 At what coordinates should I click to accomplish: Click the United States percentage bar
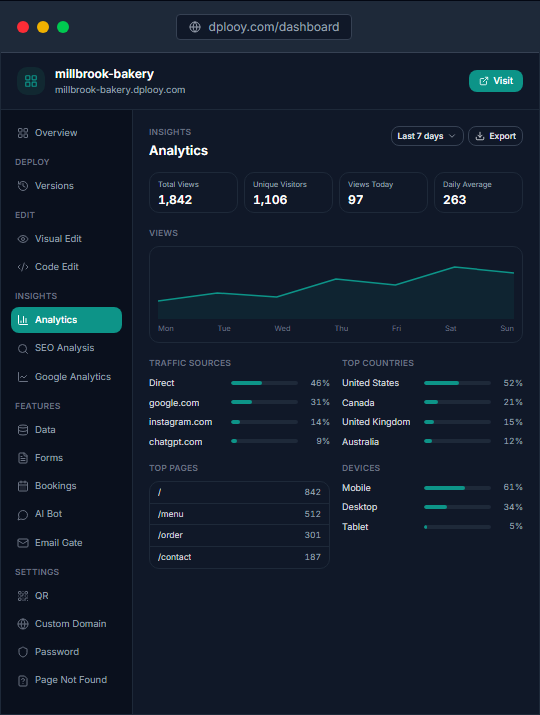click(x=457, y=383)
